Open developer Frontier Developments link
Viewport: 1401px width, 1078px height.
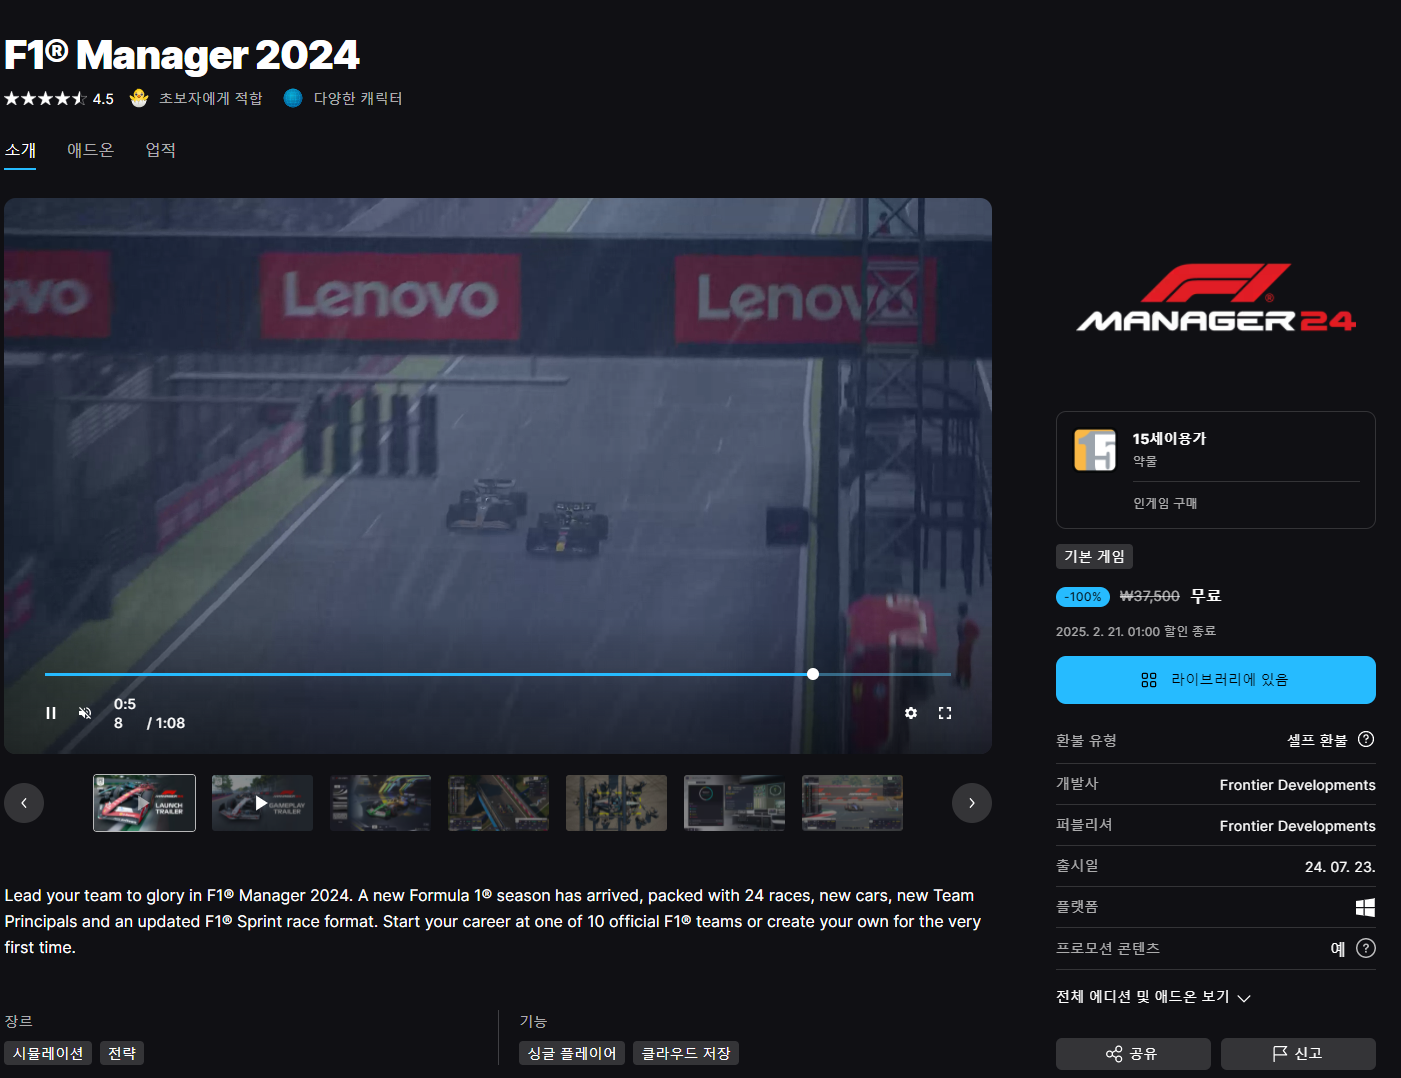[1297, 785]
